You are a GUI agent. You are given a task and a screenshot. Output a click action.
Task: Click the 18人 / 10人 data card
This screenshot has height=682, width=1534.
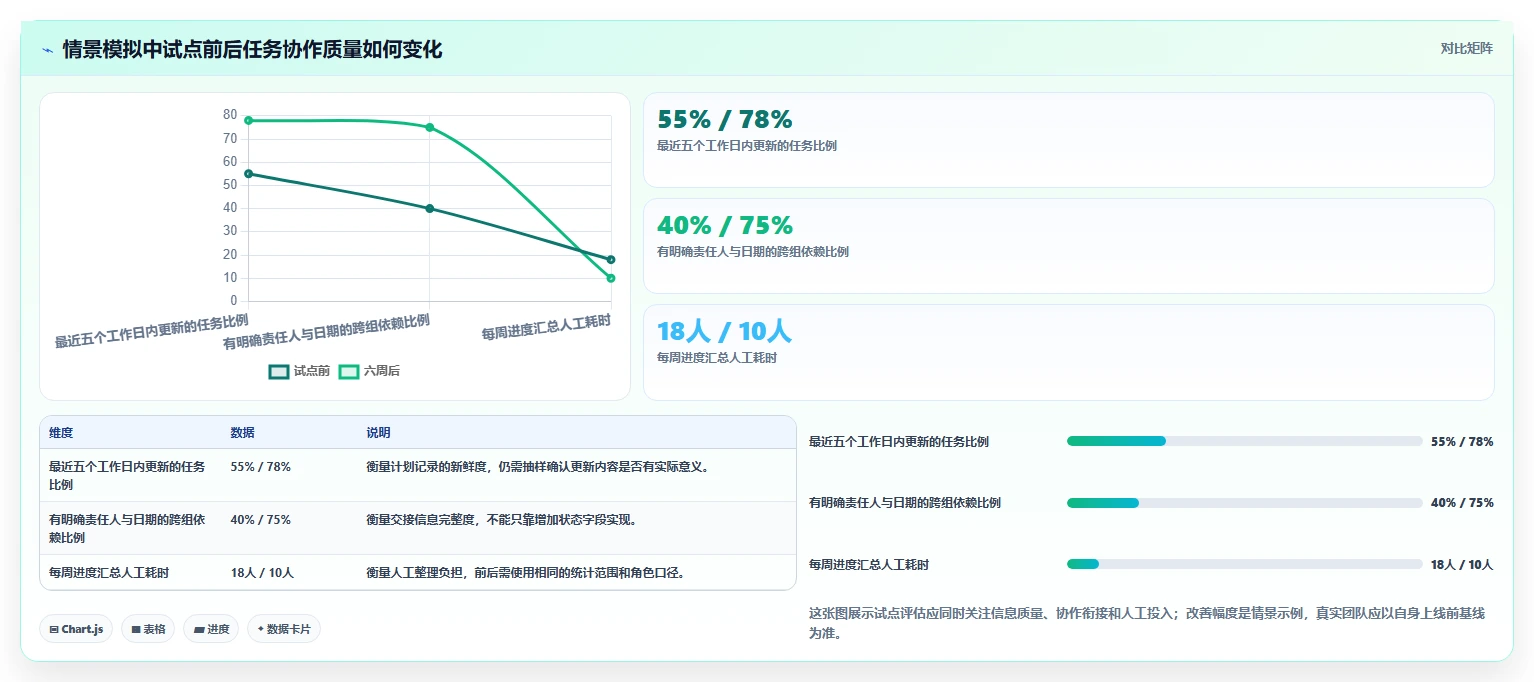coord(1068,352)
